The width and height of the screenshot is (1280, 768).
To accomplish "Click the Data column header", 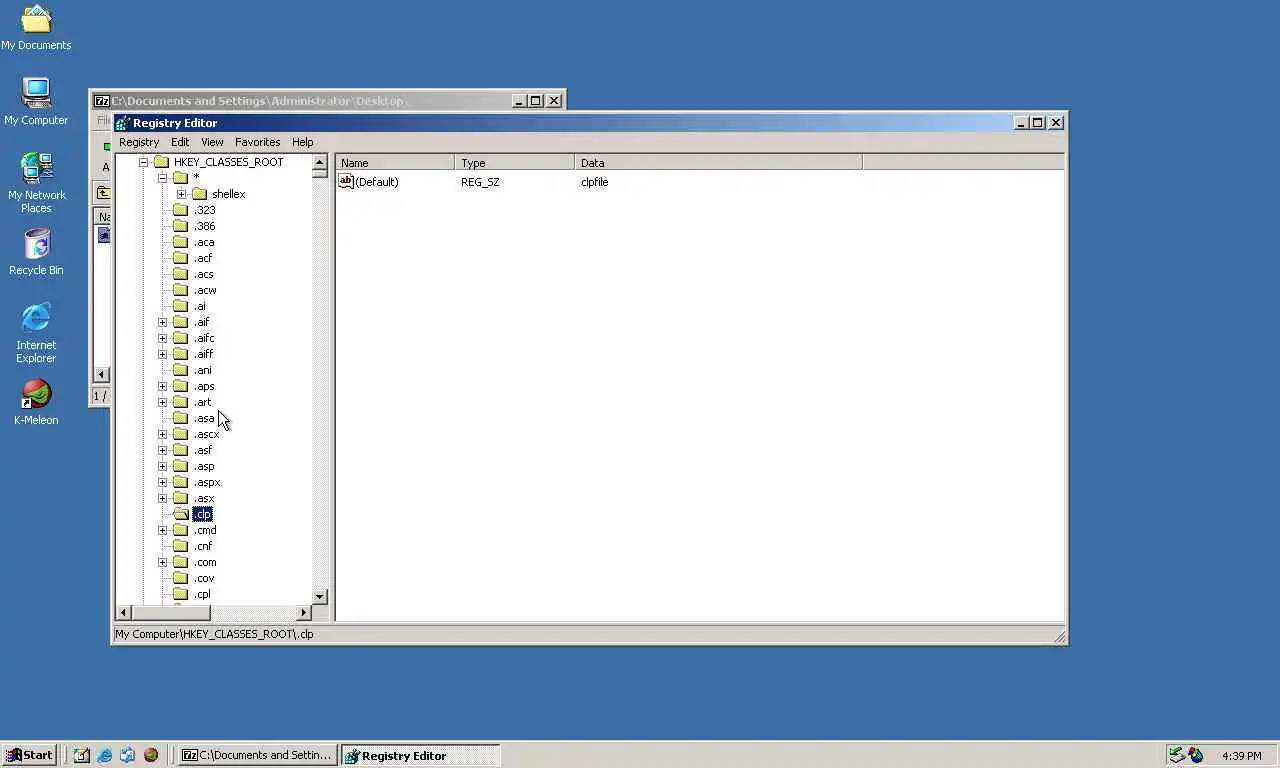I will pyautogui.click(x=718, y=162).
